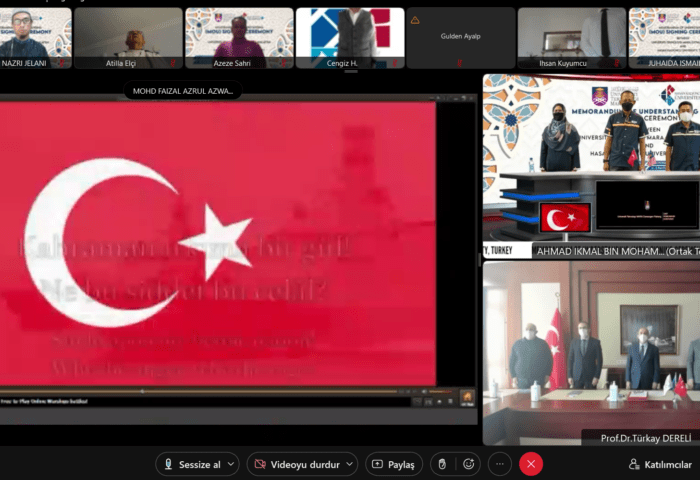Click the MOHD FAIZAL AZRUL AZWA presenter label
The width and height of the screenshot is (700, 480).
pyautogui.click(x=183, y=91)
